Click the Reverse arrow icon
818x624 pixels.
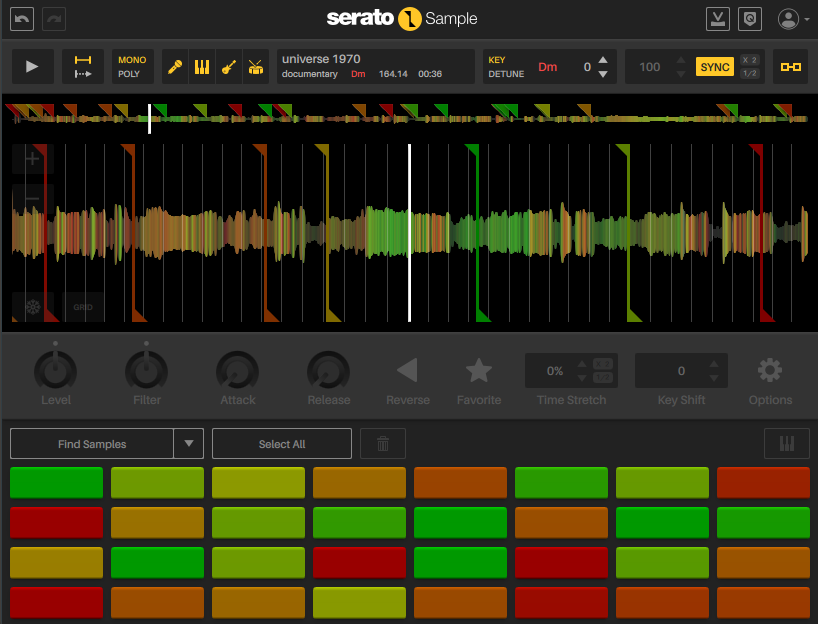pyautogui.click(x=407, y=371)
